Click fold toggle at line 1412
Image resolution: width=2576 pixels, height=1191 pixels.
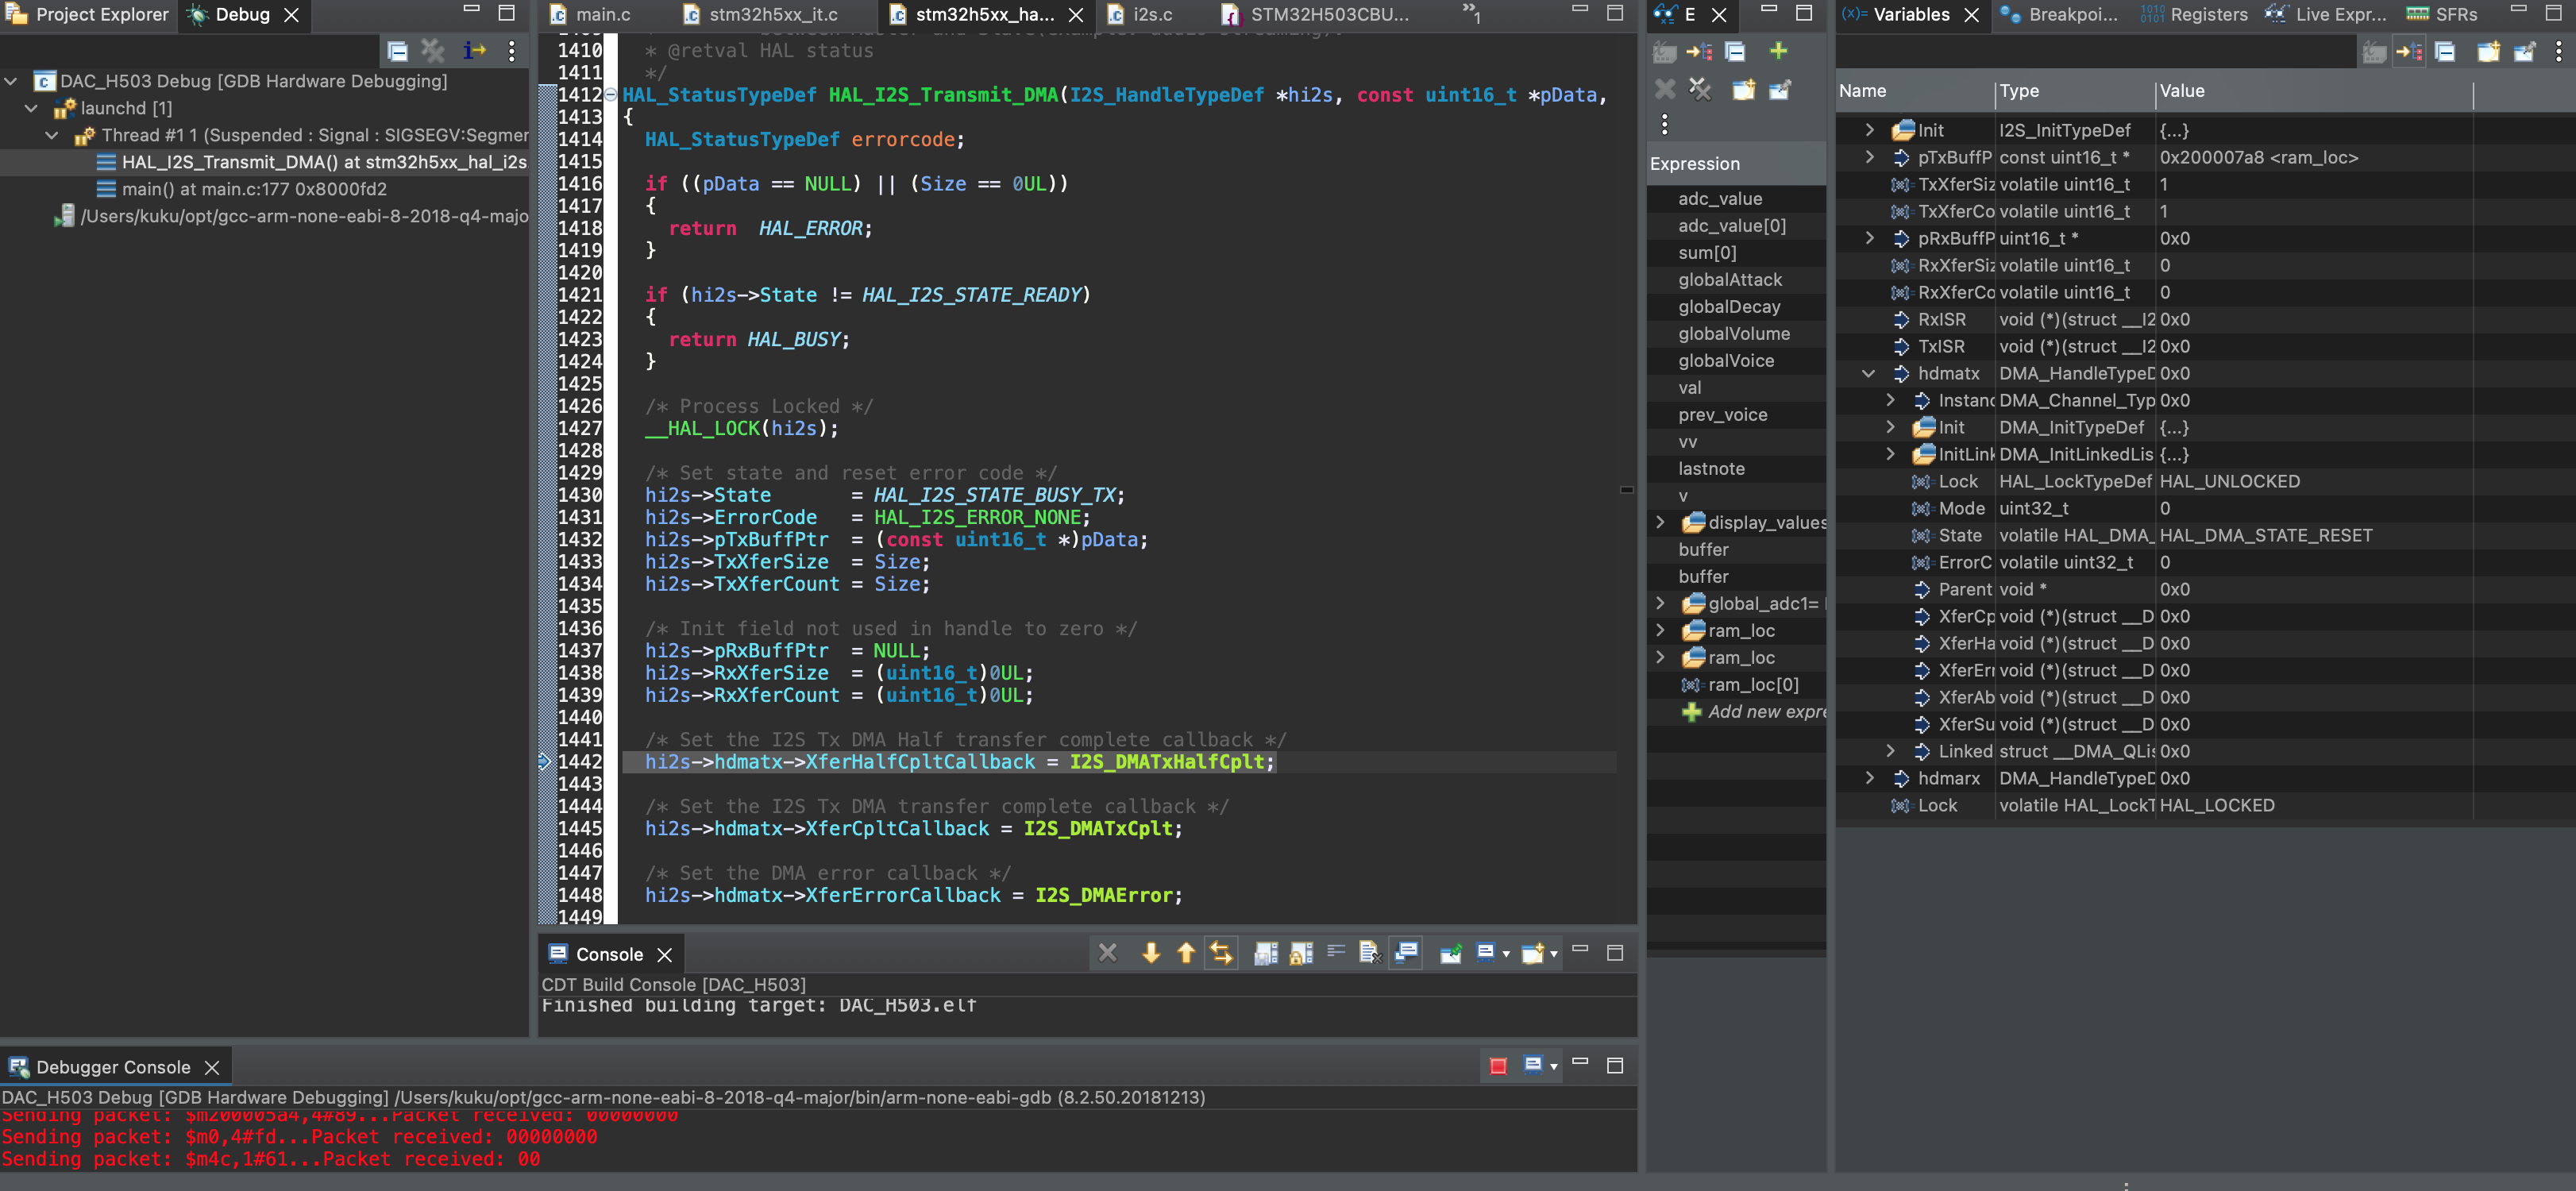[x=610, y=95]
